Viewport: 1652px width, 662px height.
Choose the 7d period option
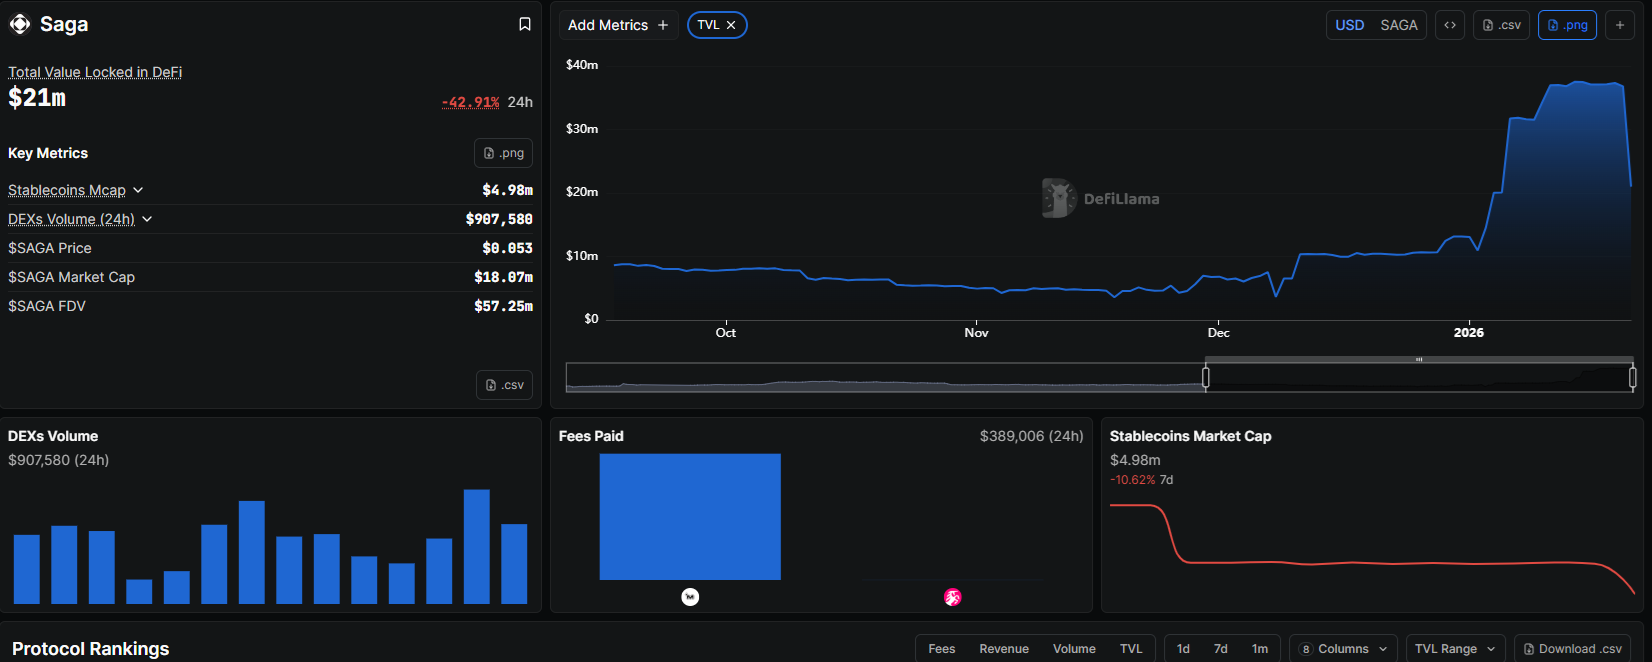click(x=1221, y=649)
